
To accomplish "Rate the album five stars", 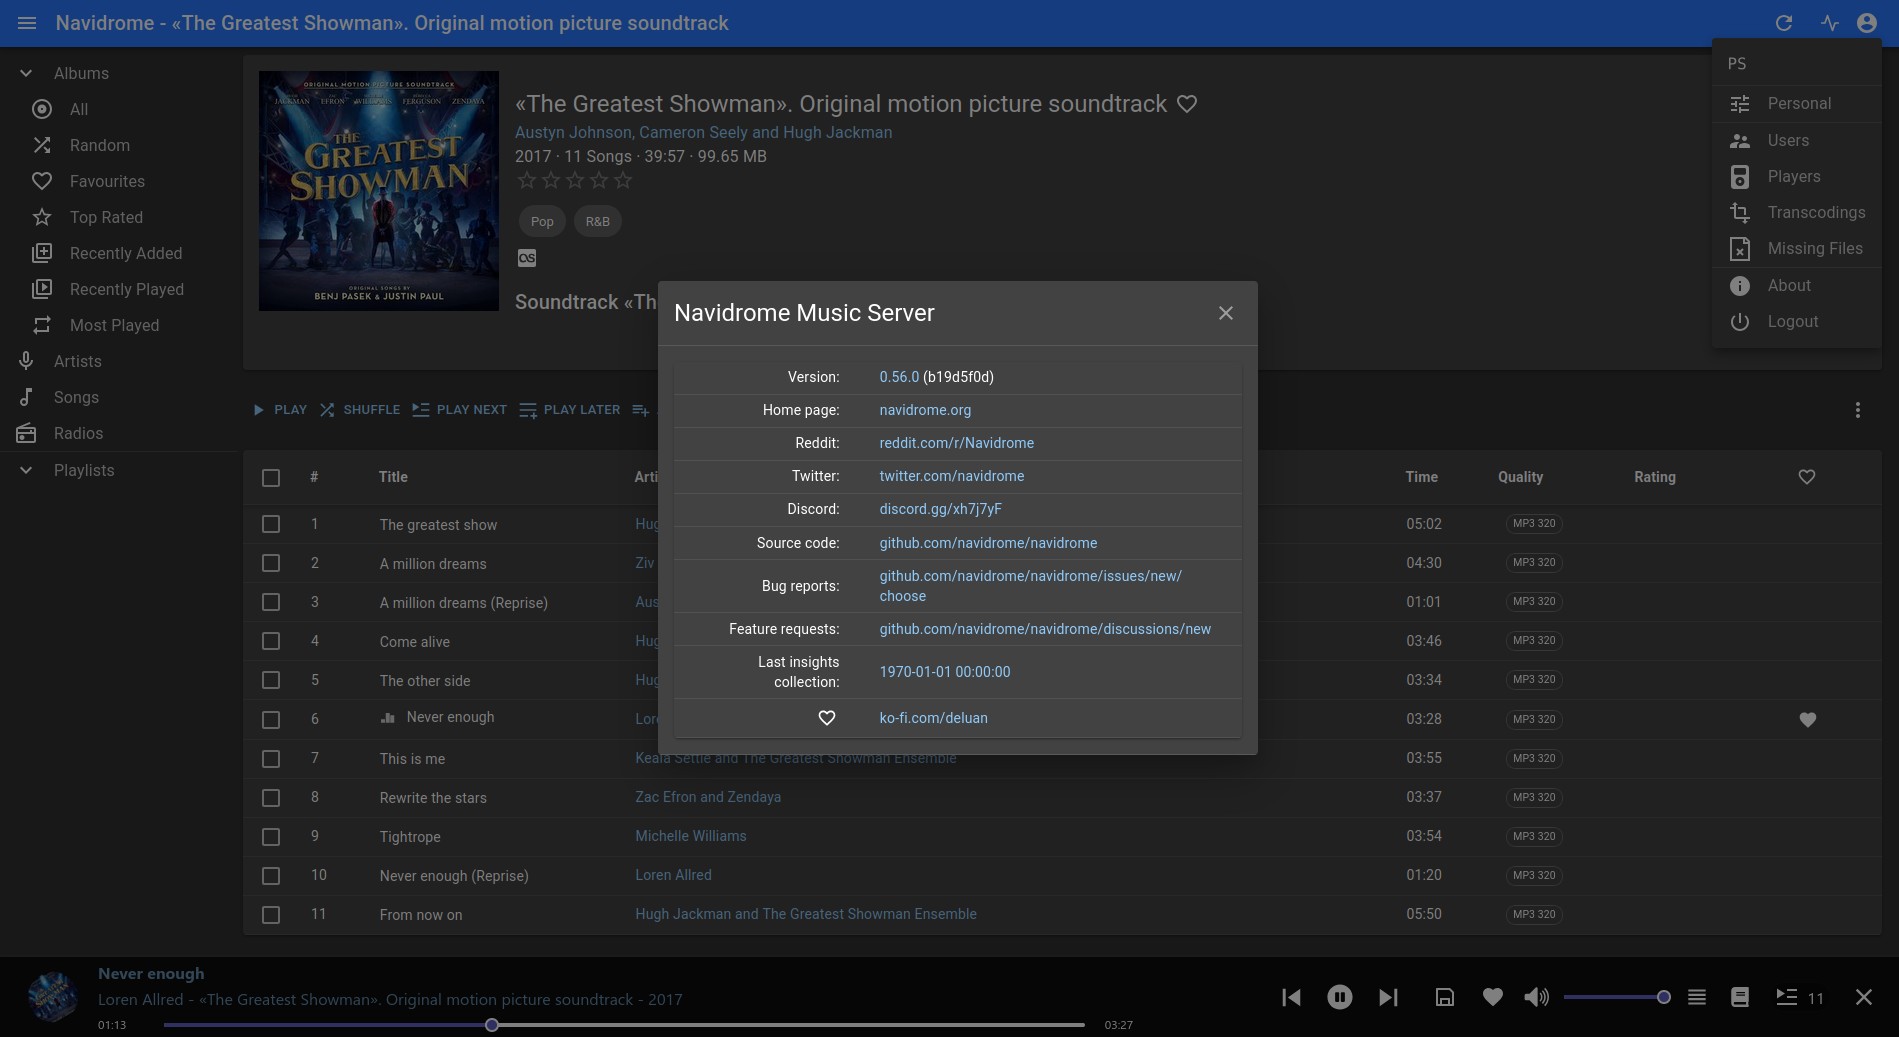I will click(x=623, y=180).
